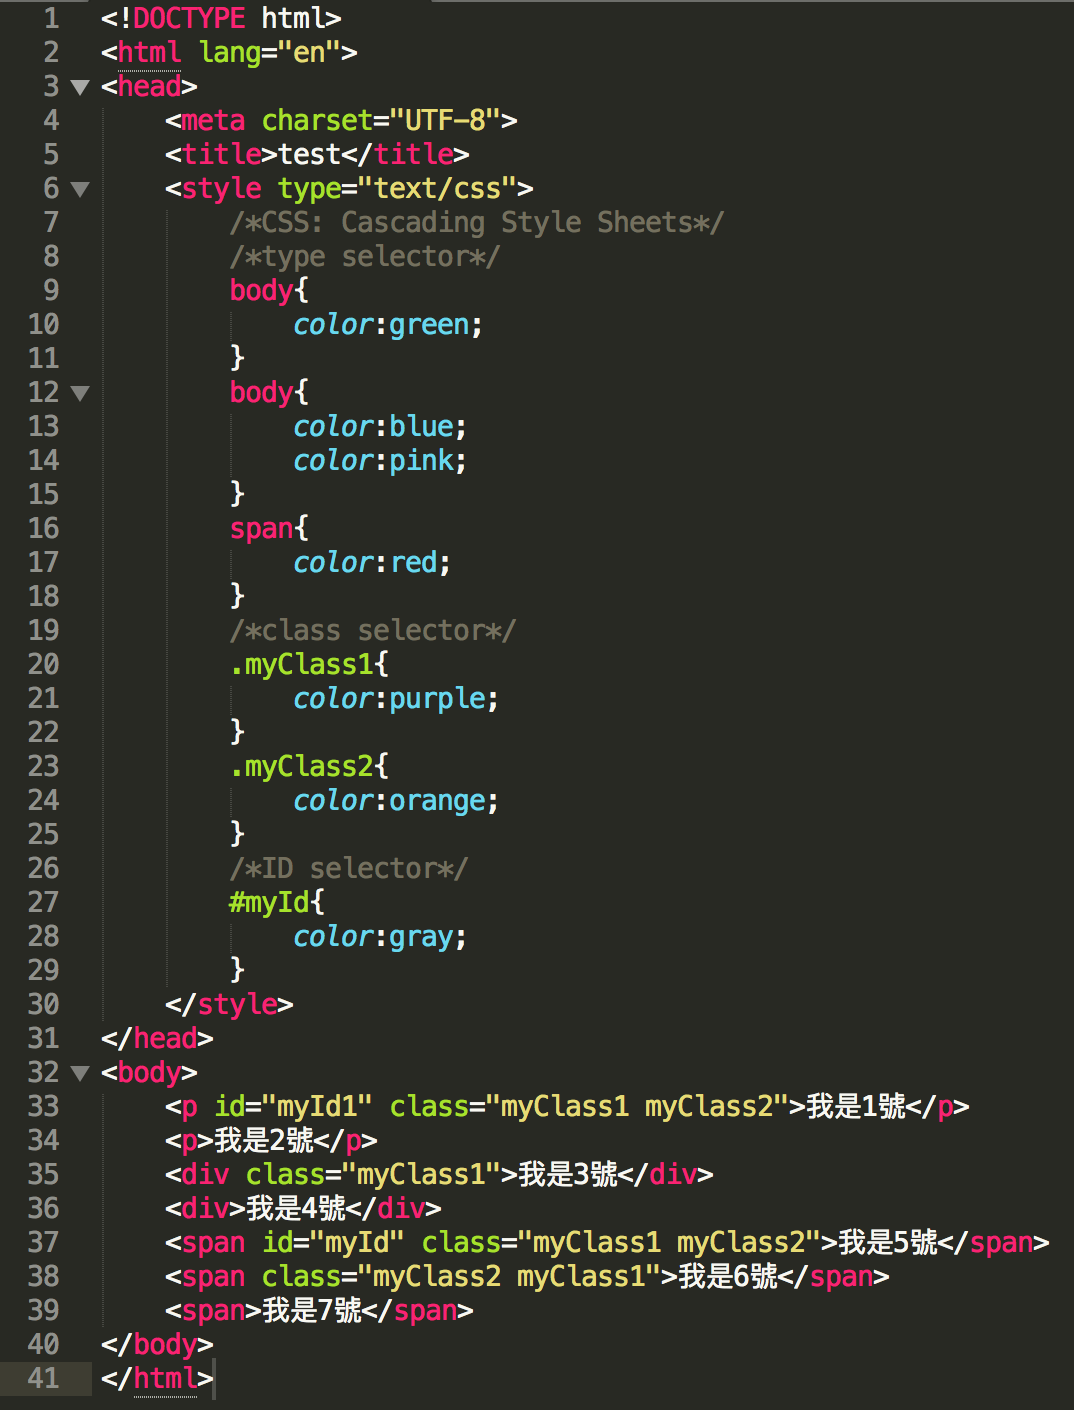The width and height of the screenshot is (1074, 1410).
Task: Click the text '我是7號'
Action: pos(312,1310)
